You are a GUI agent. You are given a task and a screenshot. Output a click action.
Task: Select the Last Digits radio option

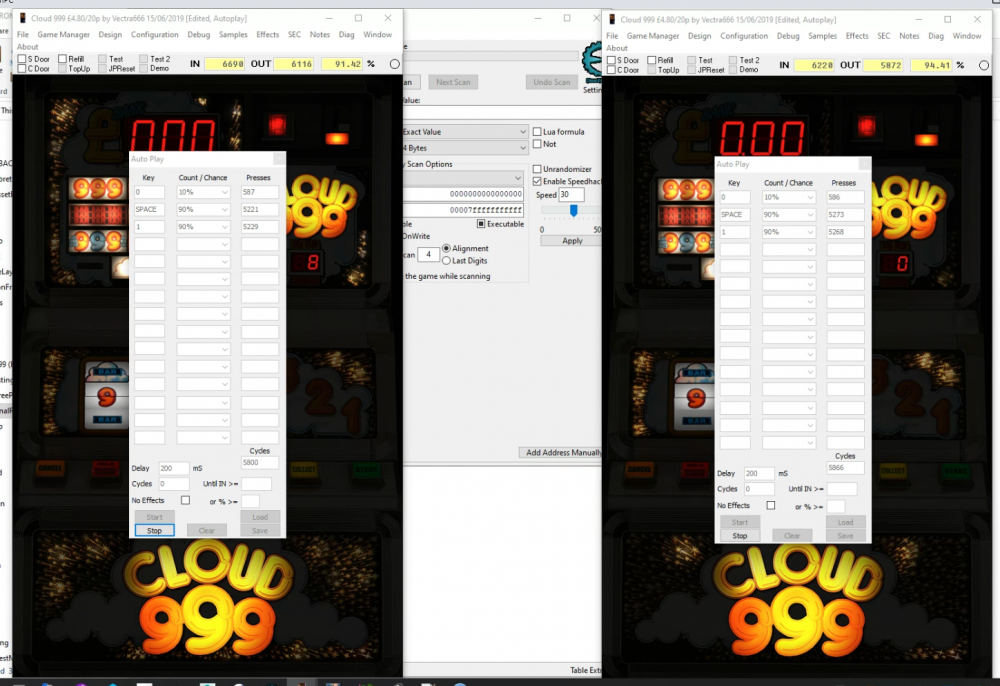click(x=446, y=261)
